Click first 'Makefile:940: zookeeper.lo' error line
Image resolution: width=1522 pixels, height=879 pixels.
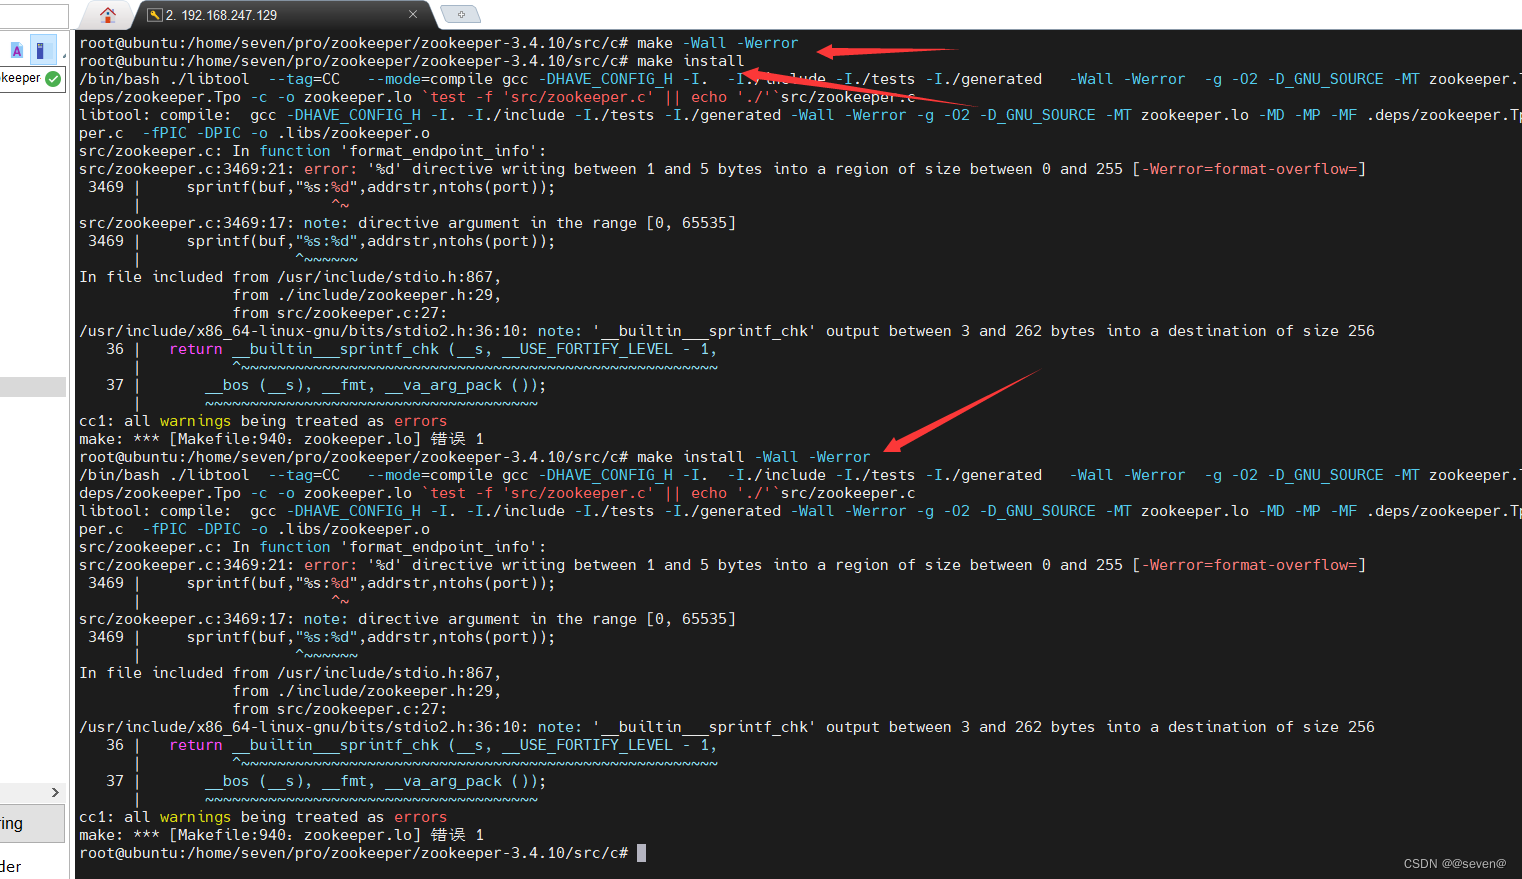point(281,439)
